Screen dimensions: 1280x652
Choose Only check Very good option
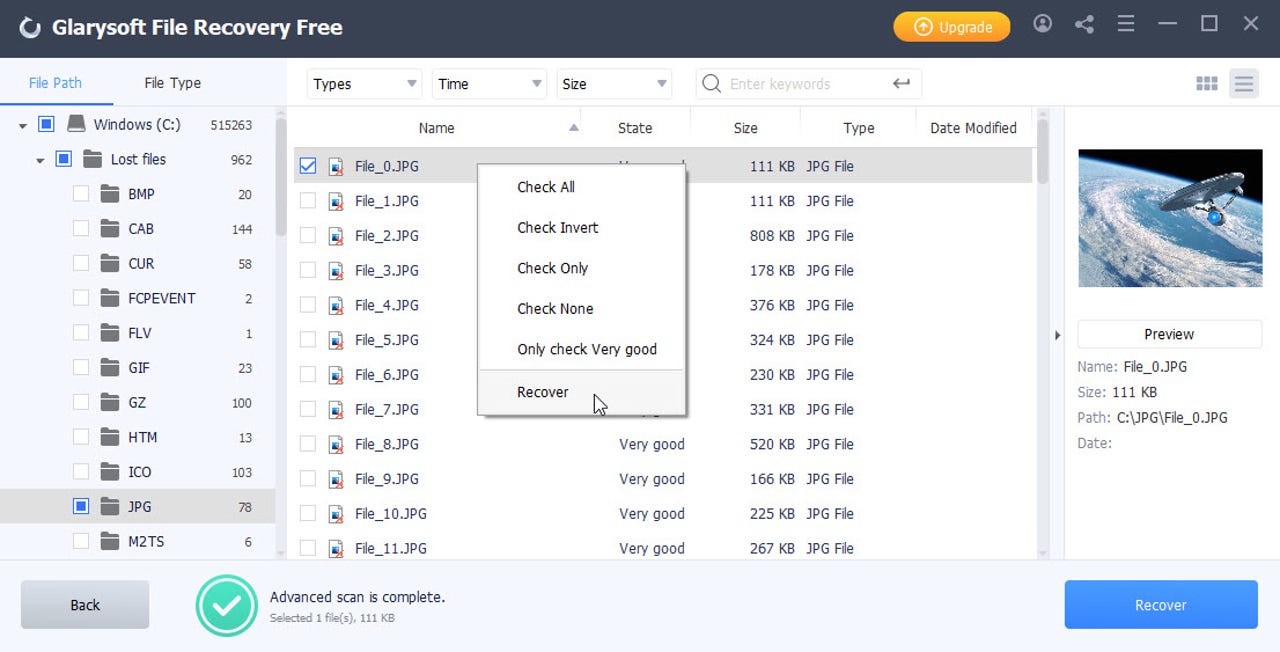581,349
